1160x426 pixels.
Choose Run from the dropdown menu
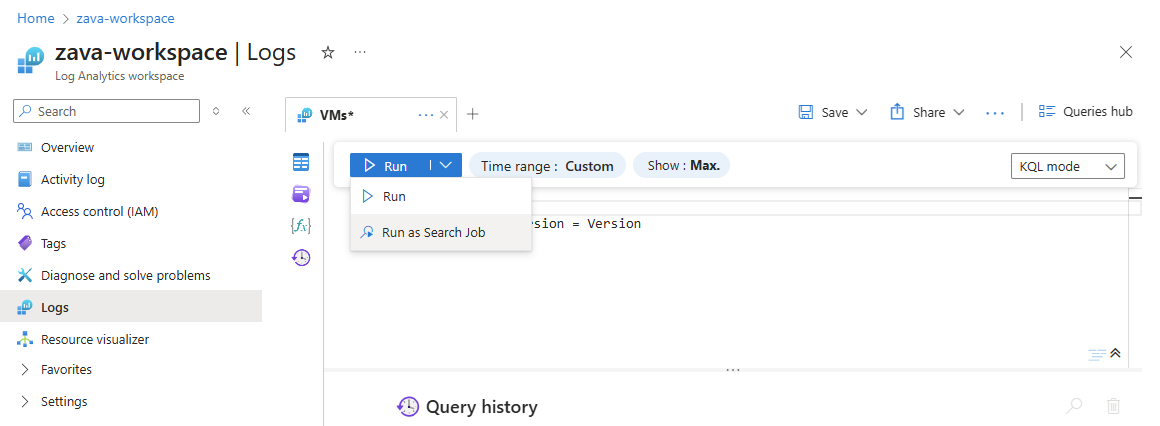[x=394, y=197]
